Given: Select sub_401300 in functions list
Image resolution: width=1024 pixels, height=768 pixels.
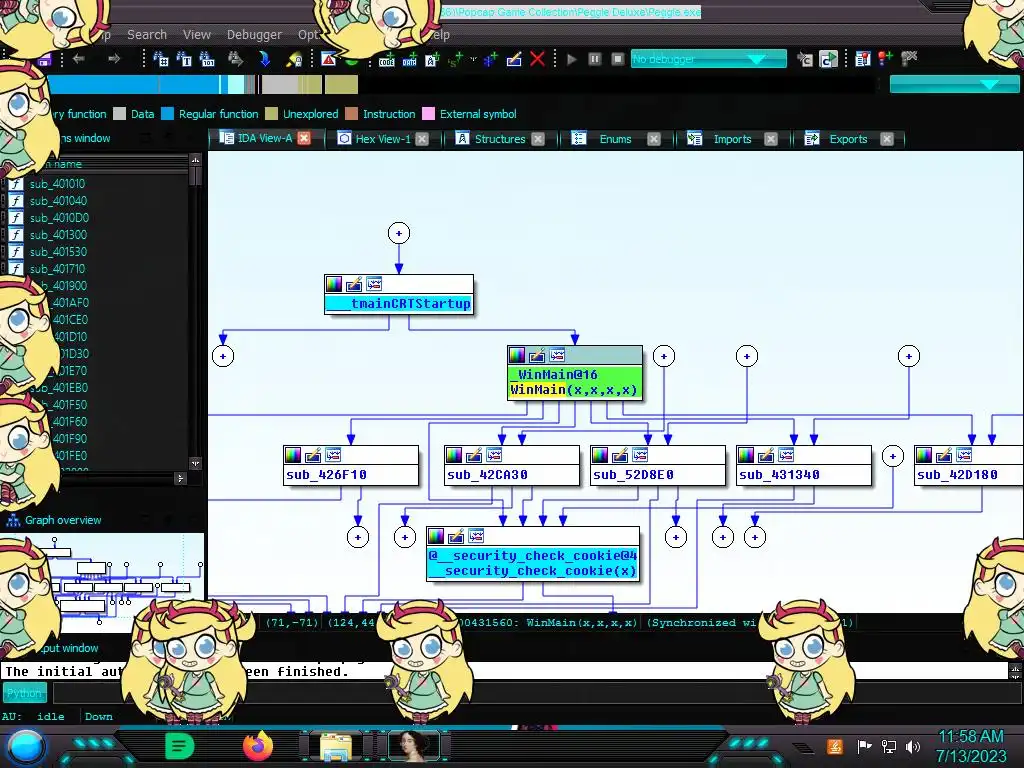Looking at the screenshot, I should [x=58, y=235].
